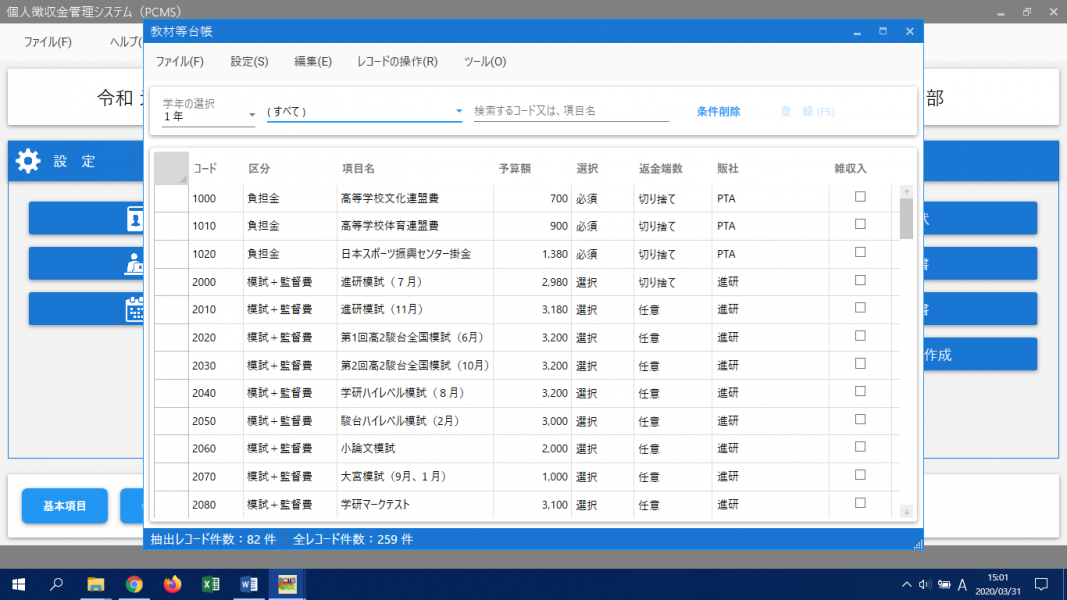Expand the (すべて) category dropdown
1067x600 pixels.
point(364,111)
